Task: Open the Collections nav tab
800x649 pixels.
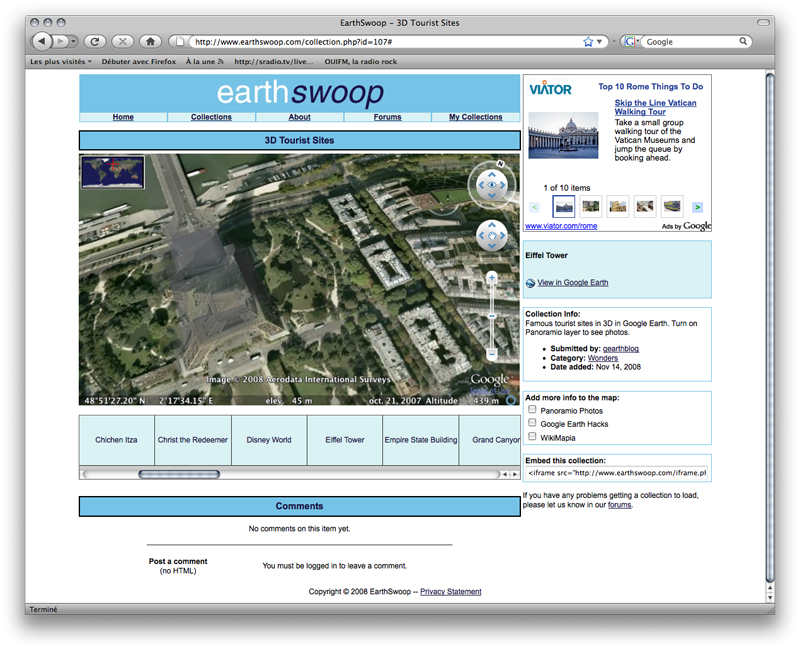Action: coord(211,117)
